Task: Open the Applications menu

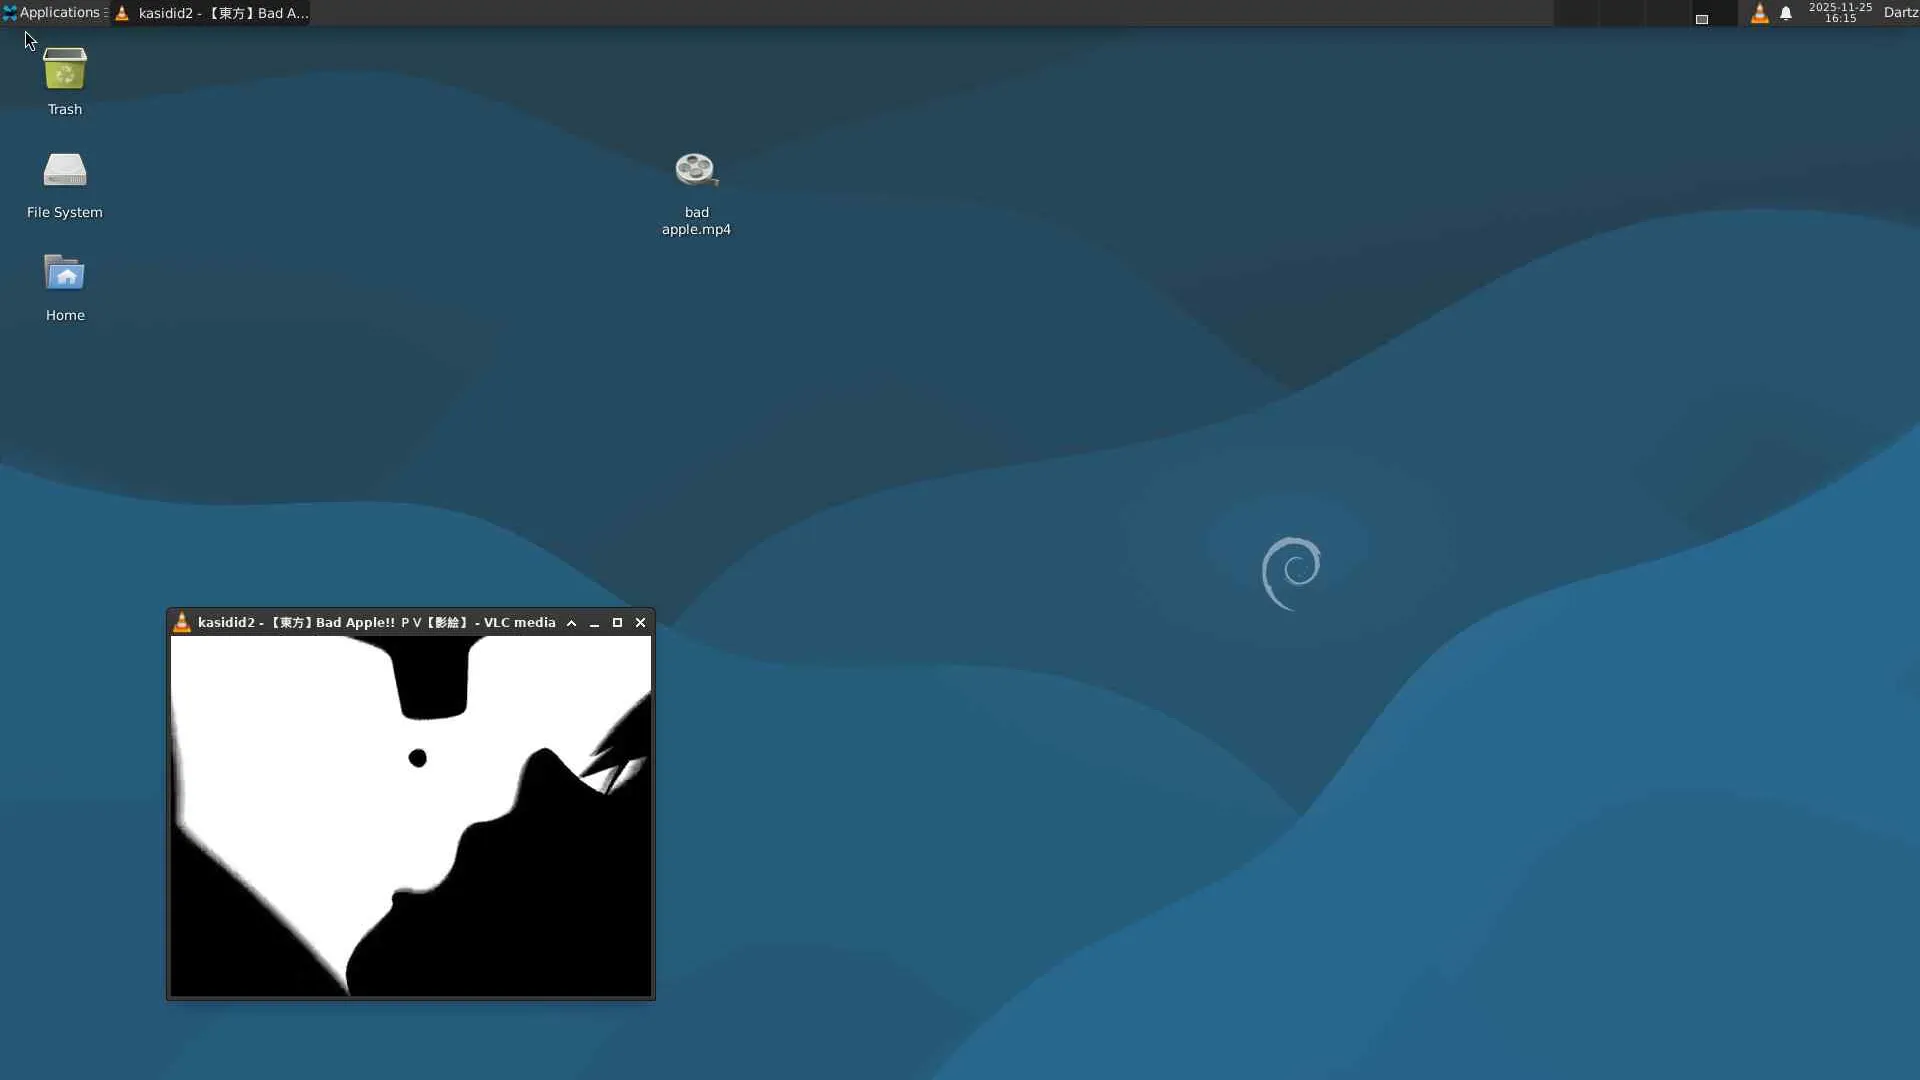Action: point(58,13)
